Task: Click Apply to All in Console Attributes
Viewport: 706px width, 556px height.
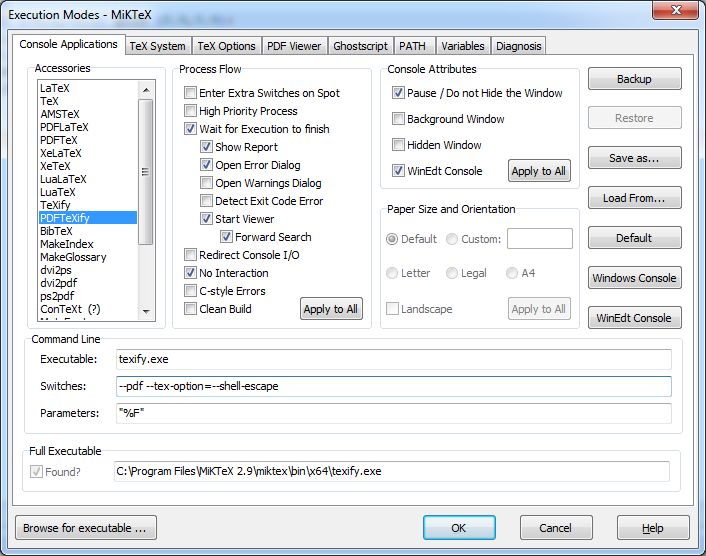Action: pyautogui.click(x=539, y=171)
